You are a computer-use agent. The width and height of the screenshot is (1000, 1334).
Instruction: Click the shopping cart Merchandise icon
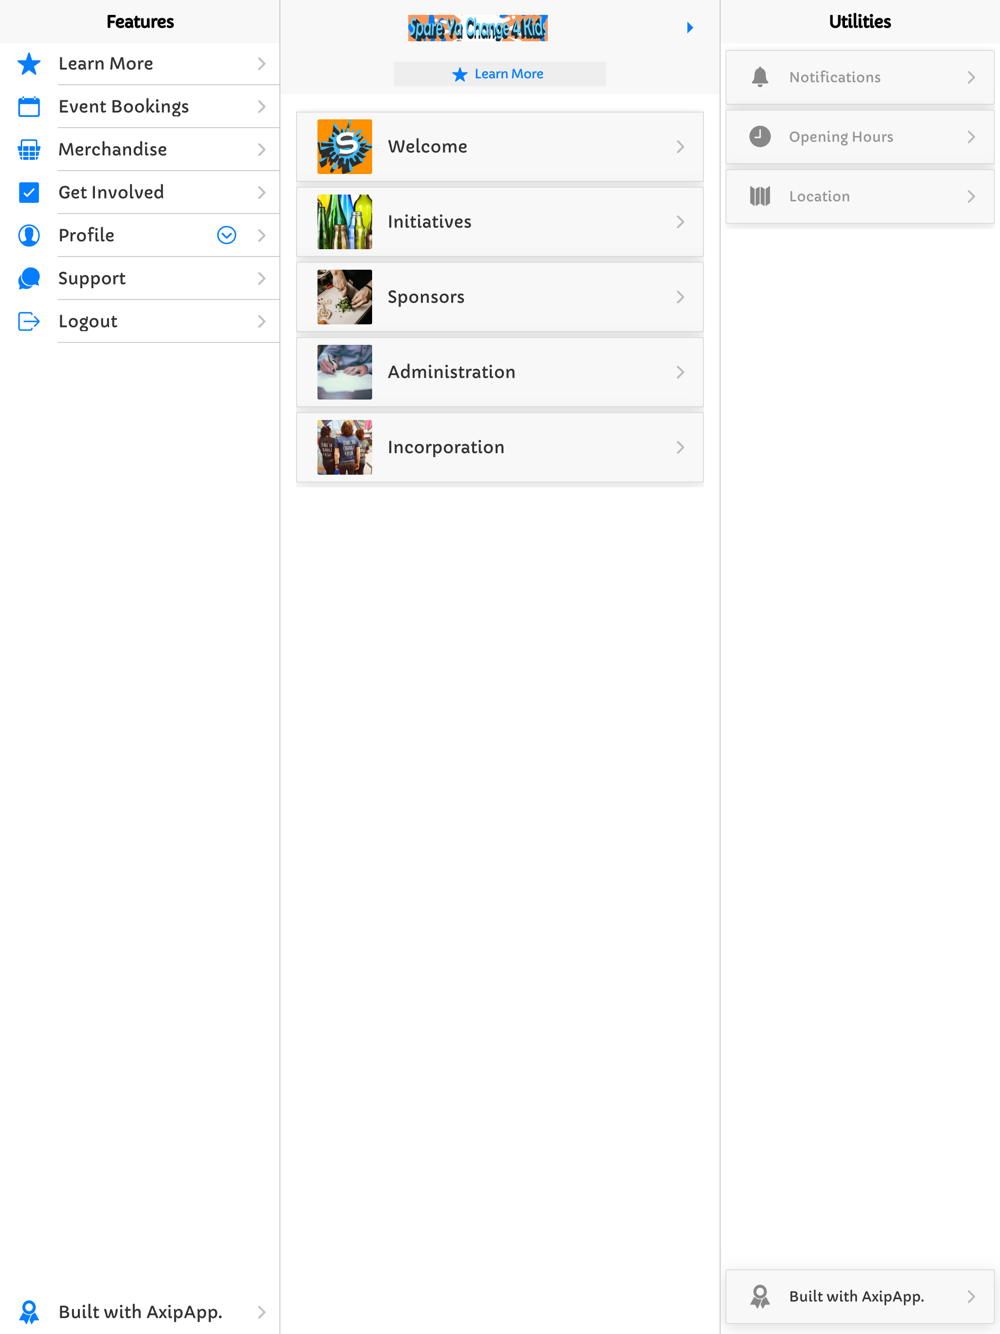(29, 150)
